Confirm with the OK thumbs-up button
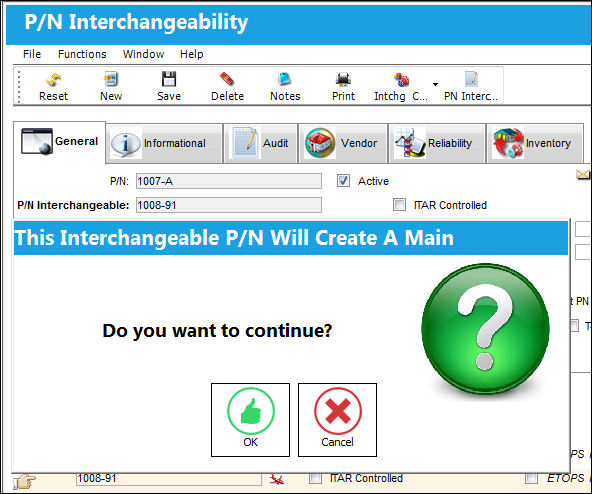 click(250, 420)
